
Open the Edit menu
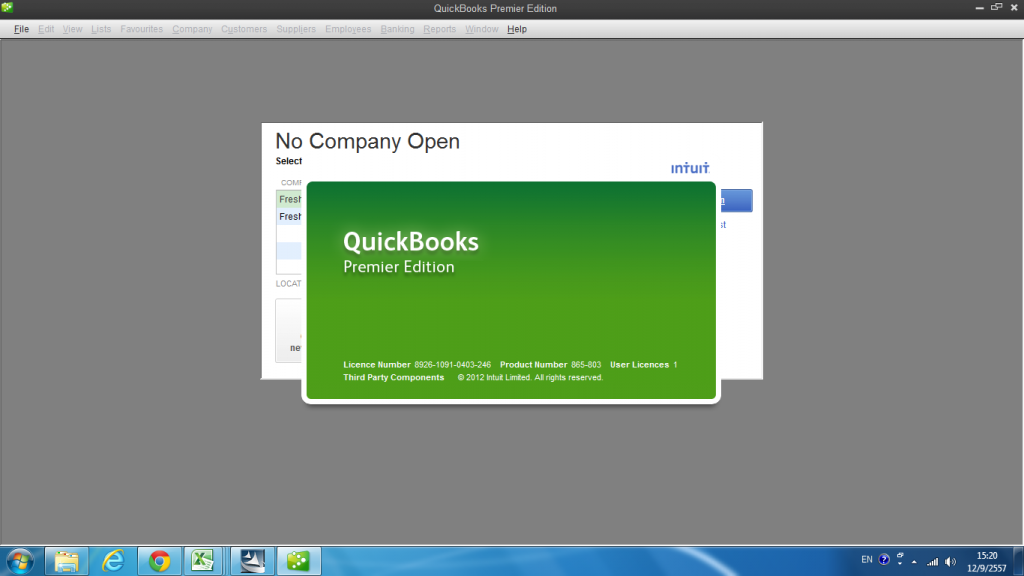[46, 29]
